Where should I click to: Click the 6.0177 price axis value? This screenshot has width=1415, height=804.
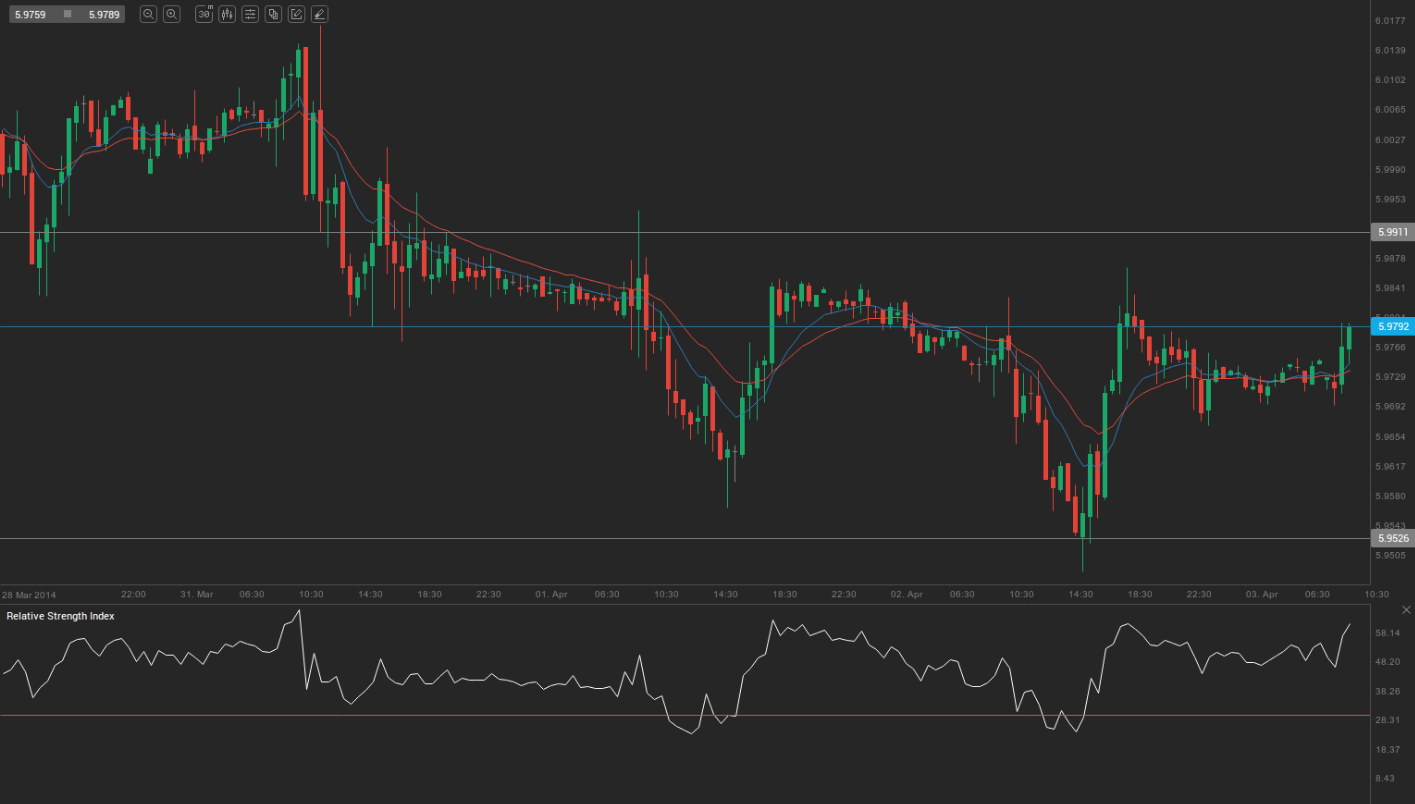[1390, 20]
